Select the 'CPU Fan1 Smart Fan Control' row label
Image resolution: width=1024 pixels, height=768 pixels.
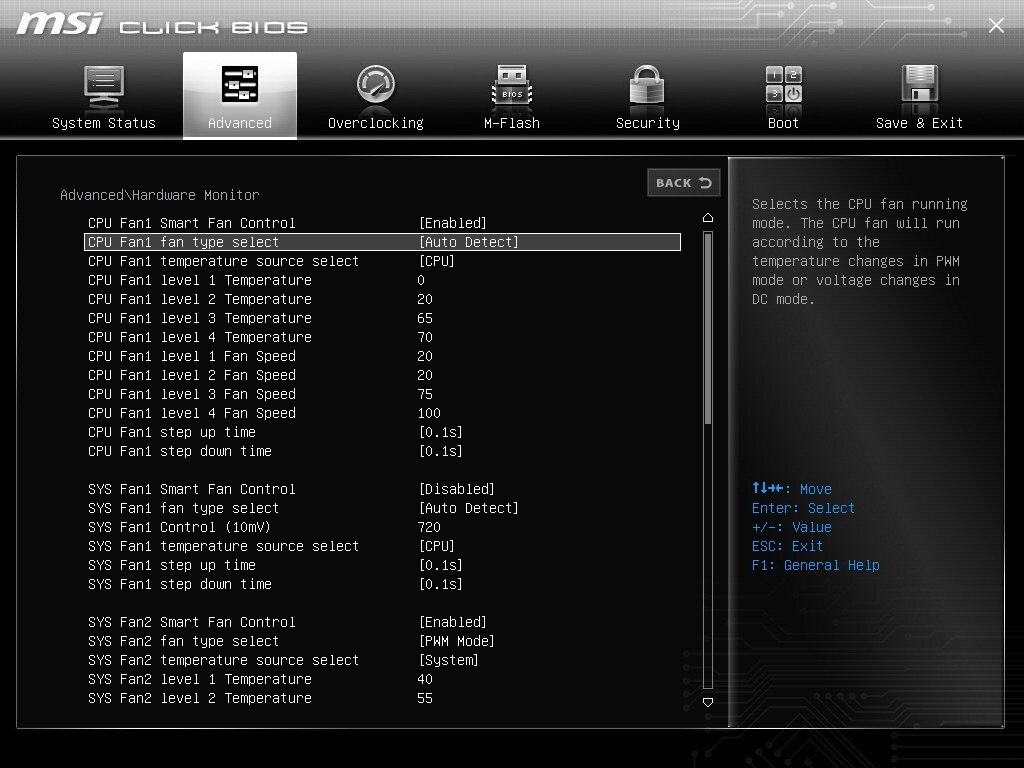pos(191,223)
